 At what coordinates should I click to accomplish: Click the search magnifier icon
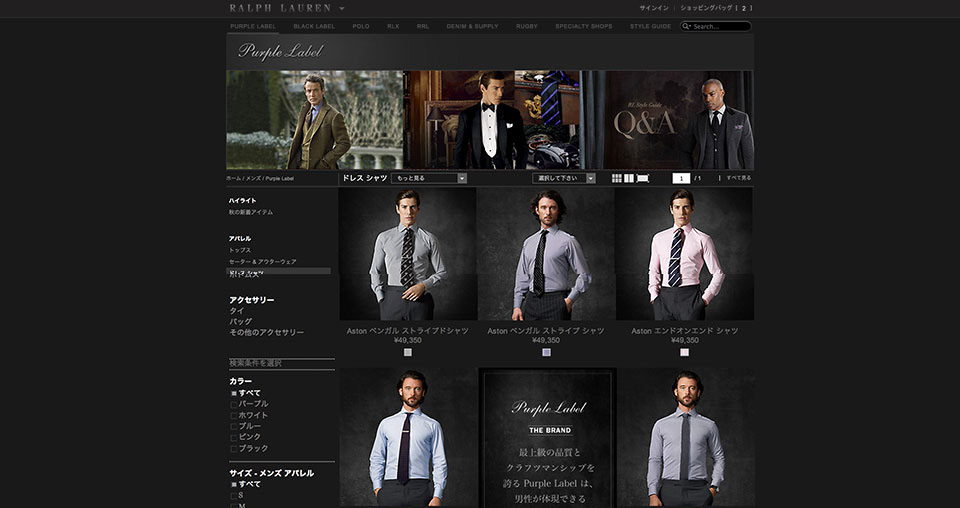[x=686, y=26]
